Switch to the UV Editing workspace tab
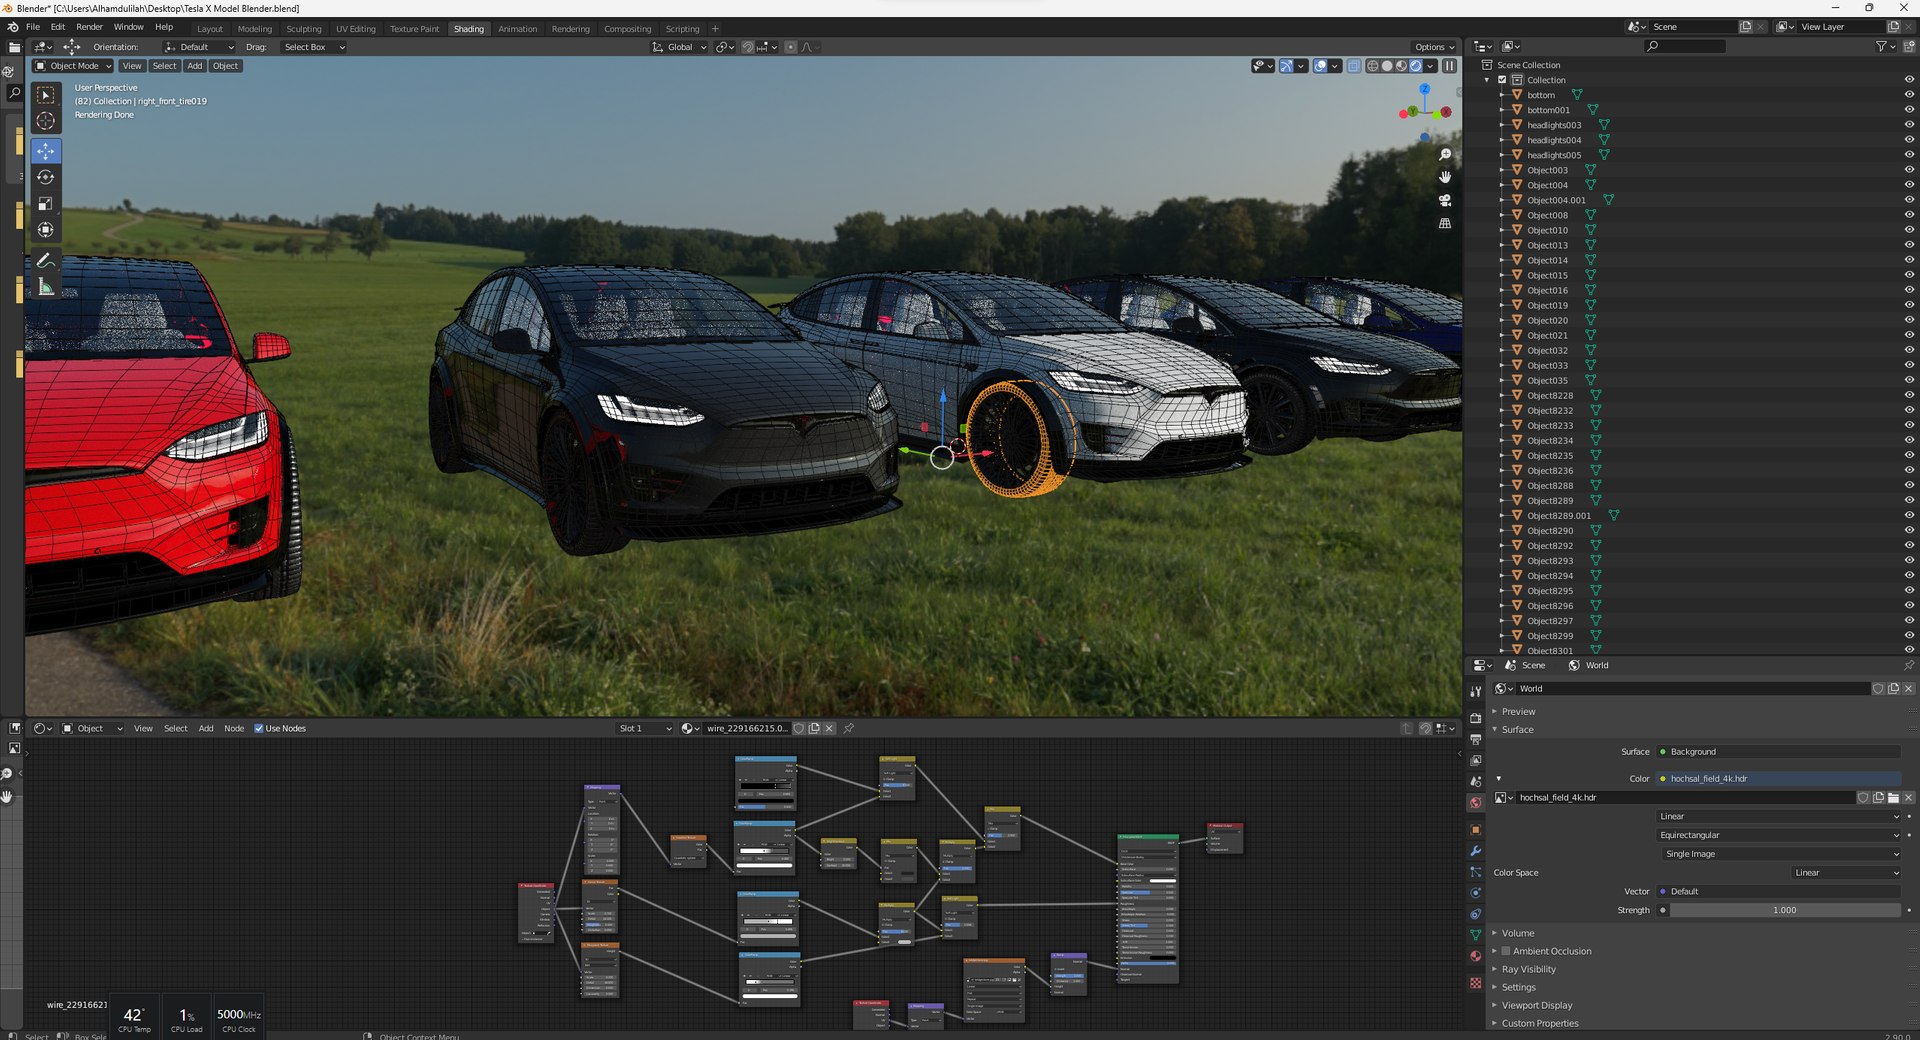1920x1040 pixels. click(x=355, y=29)
